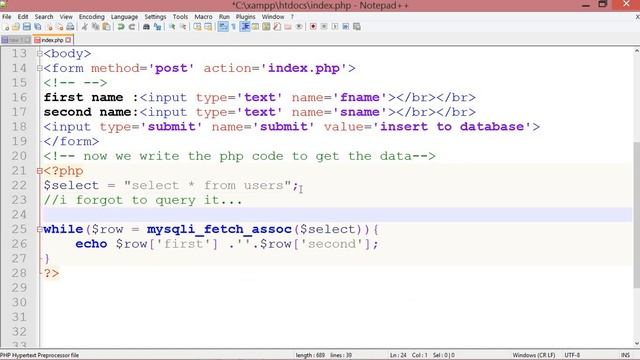Image resolution: width=640 pixels, height=360 pixels.
Task: Click the Stop Recording macro icon
Action: (x=324, y=27)
